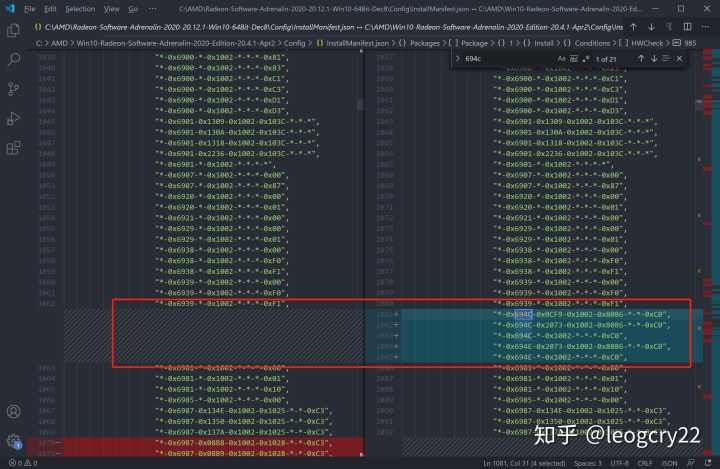
Task: Go to next change in diff editor
Action: point(651,27)
